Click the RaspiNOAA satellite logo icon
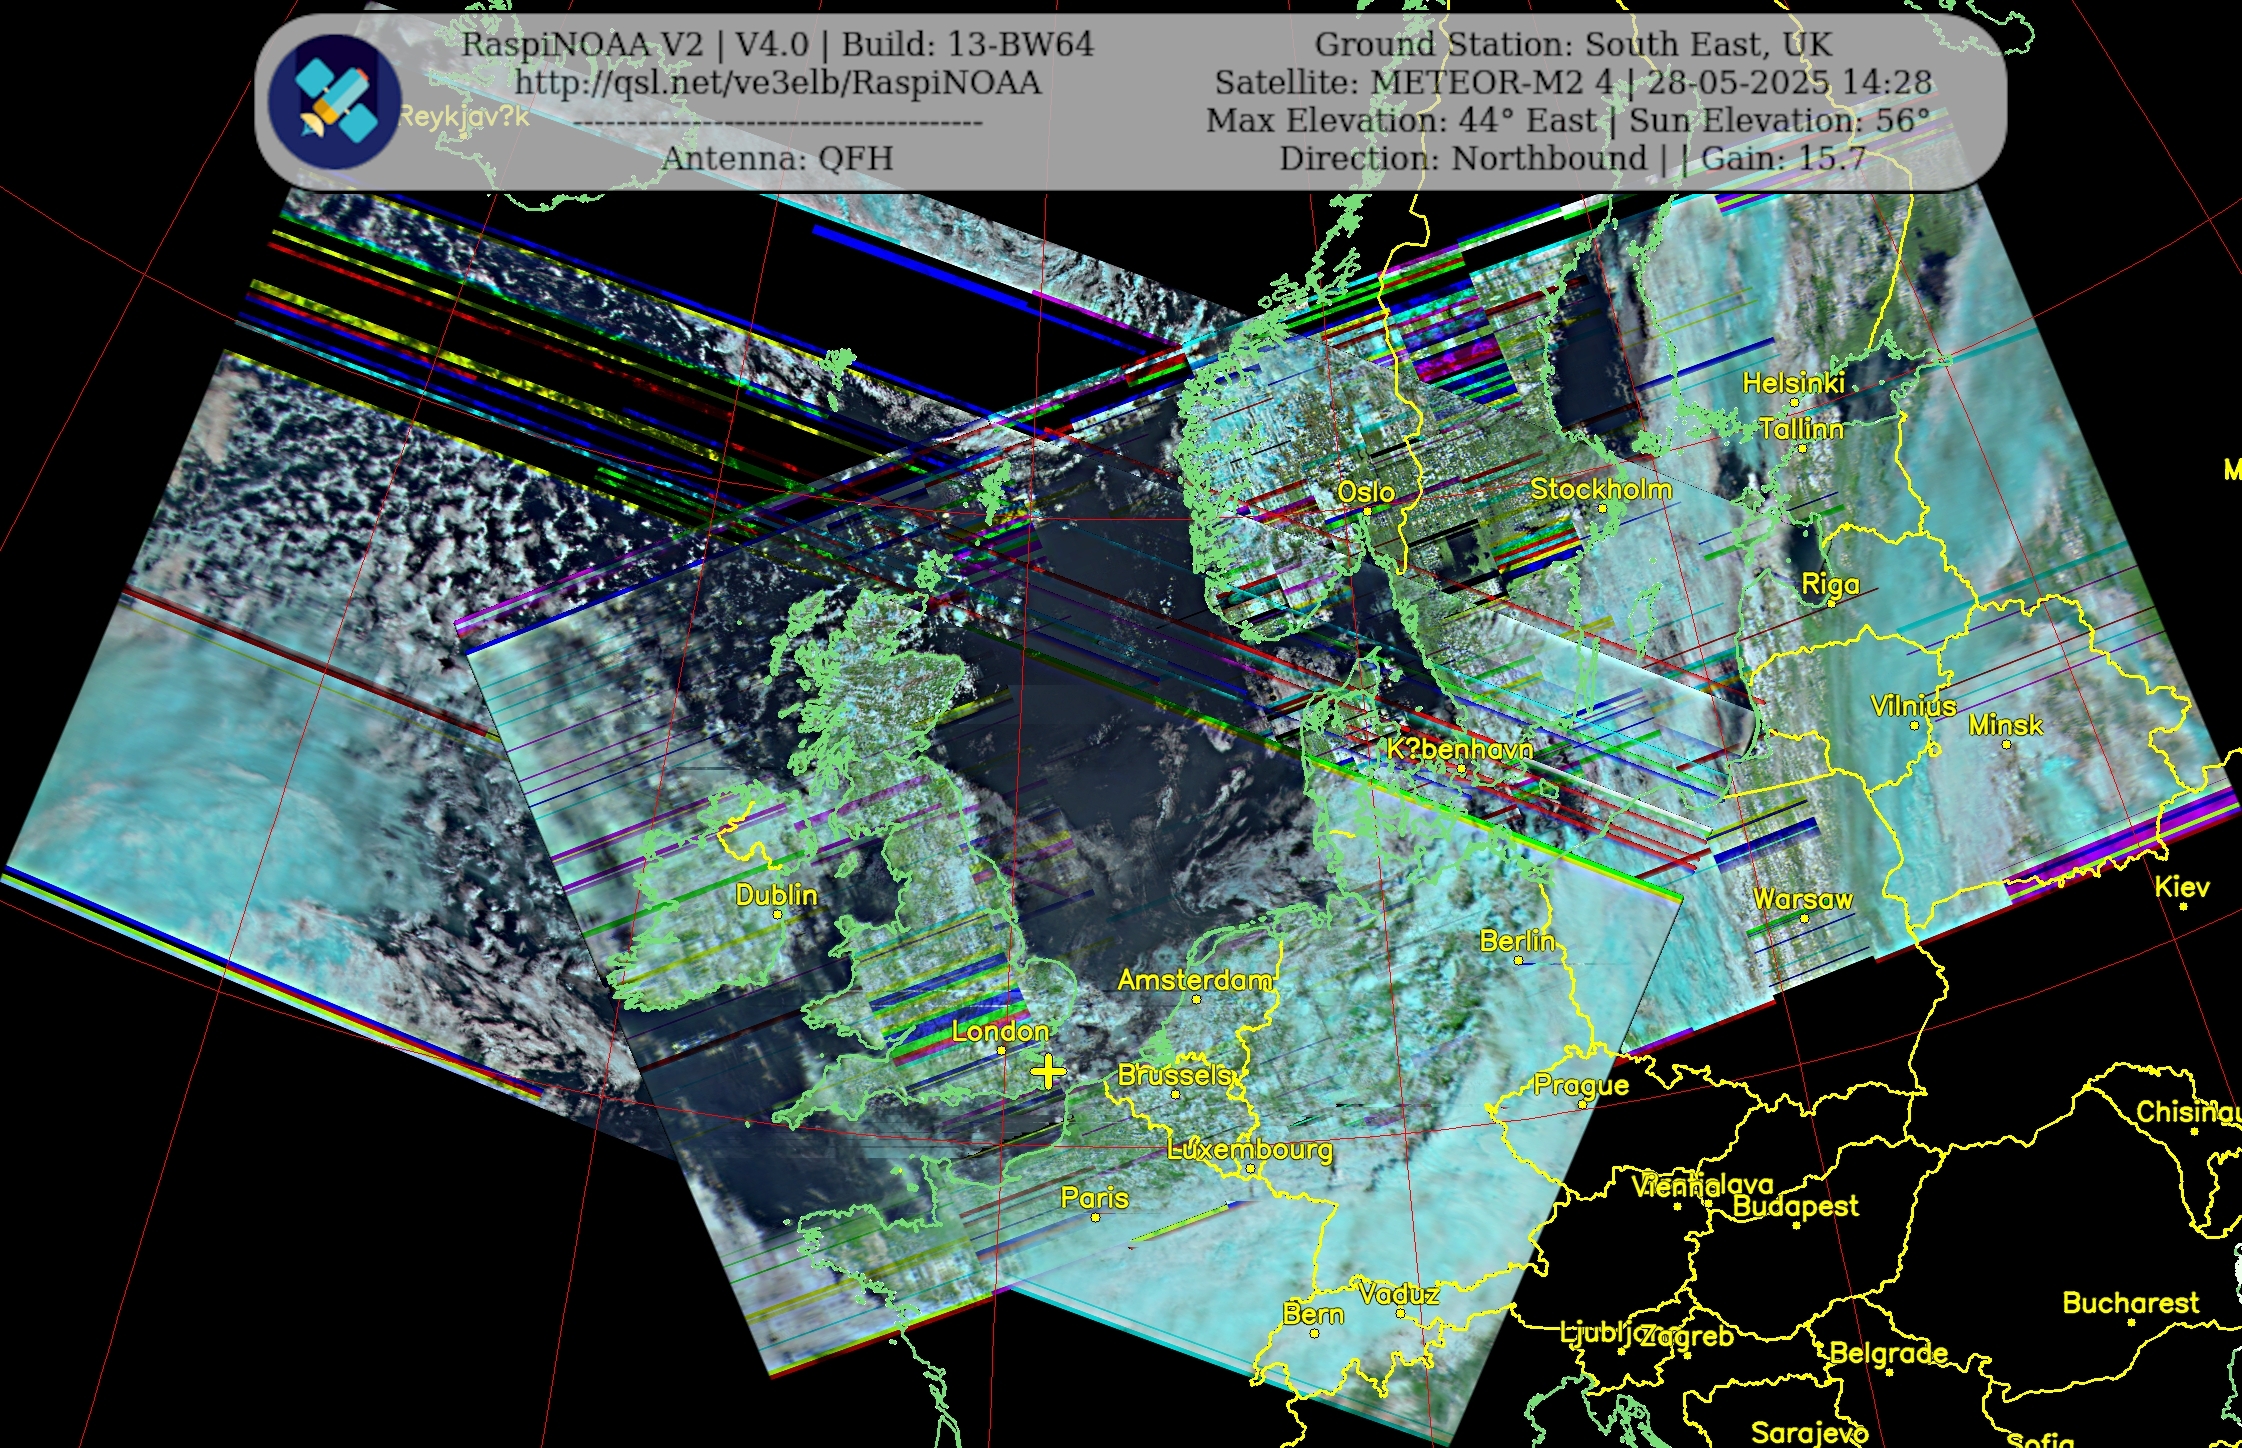2242x1448 pixels. [x=335, y=102]
